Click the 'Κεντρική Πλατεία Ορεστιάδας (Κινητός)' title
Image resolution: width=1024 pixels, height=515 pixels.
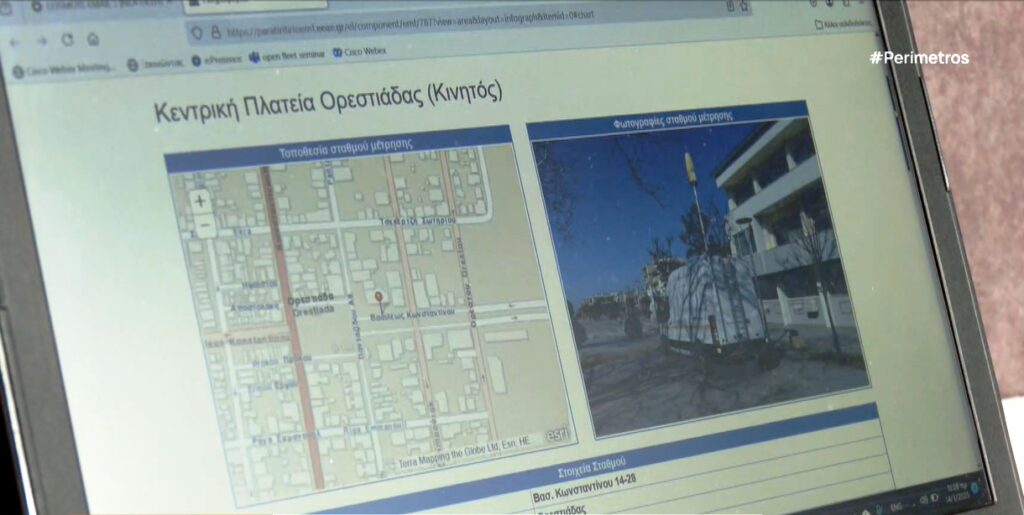tap(328, 102)
